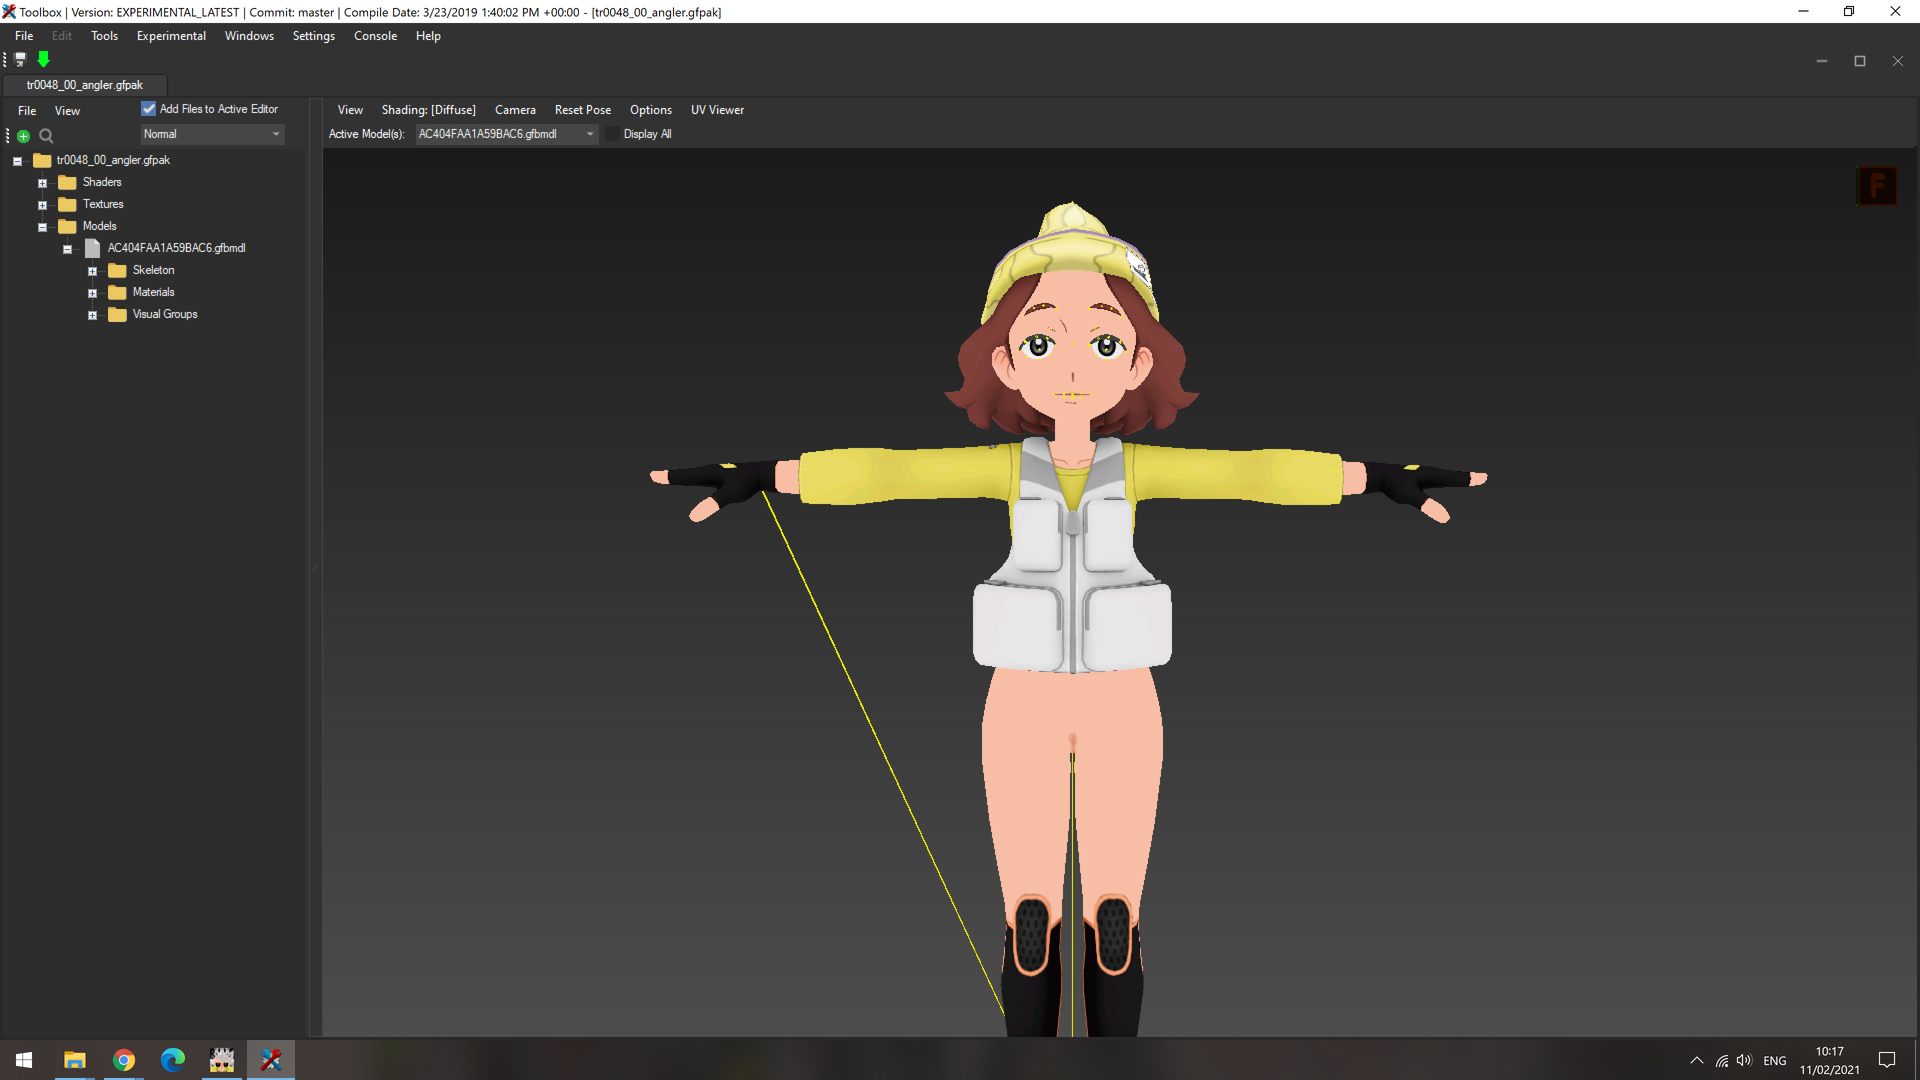Viewport: 1920px width, 1080px height.
Task: Click the Textures folder icon
Action: pos(67,204)
